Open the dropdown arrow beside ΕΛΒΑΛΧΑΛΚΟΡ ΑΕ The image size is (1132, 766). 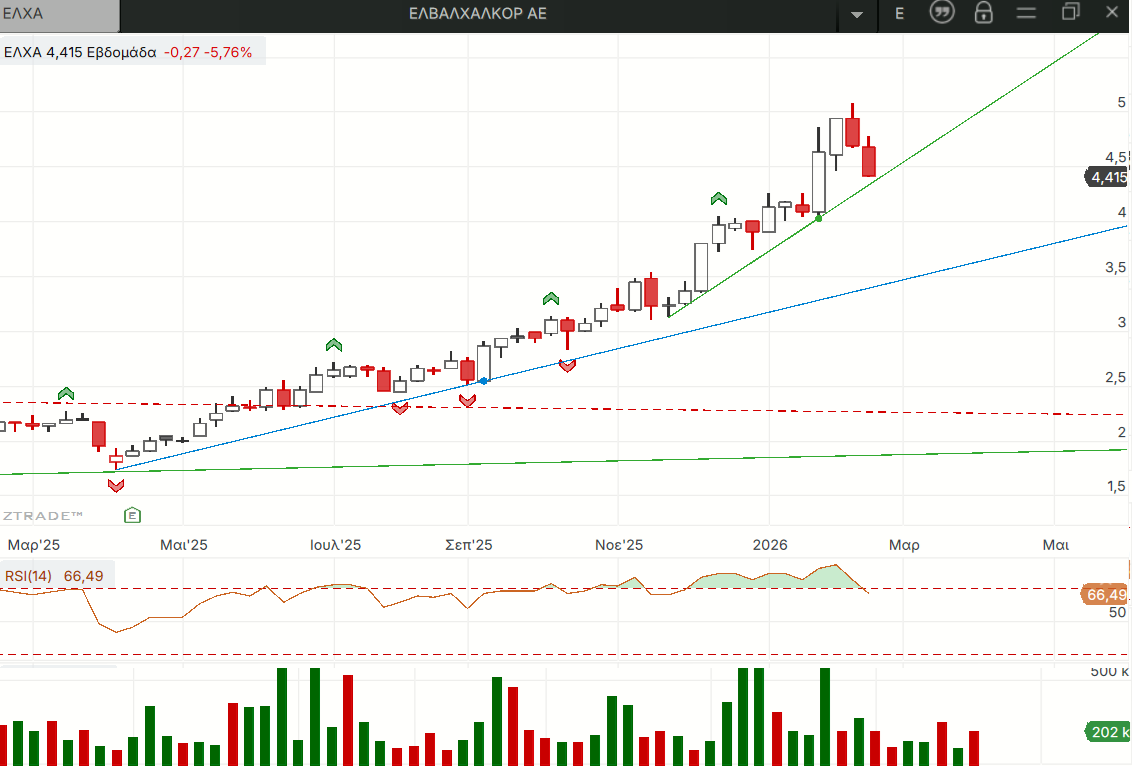[x=857, y=14]
